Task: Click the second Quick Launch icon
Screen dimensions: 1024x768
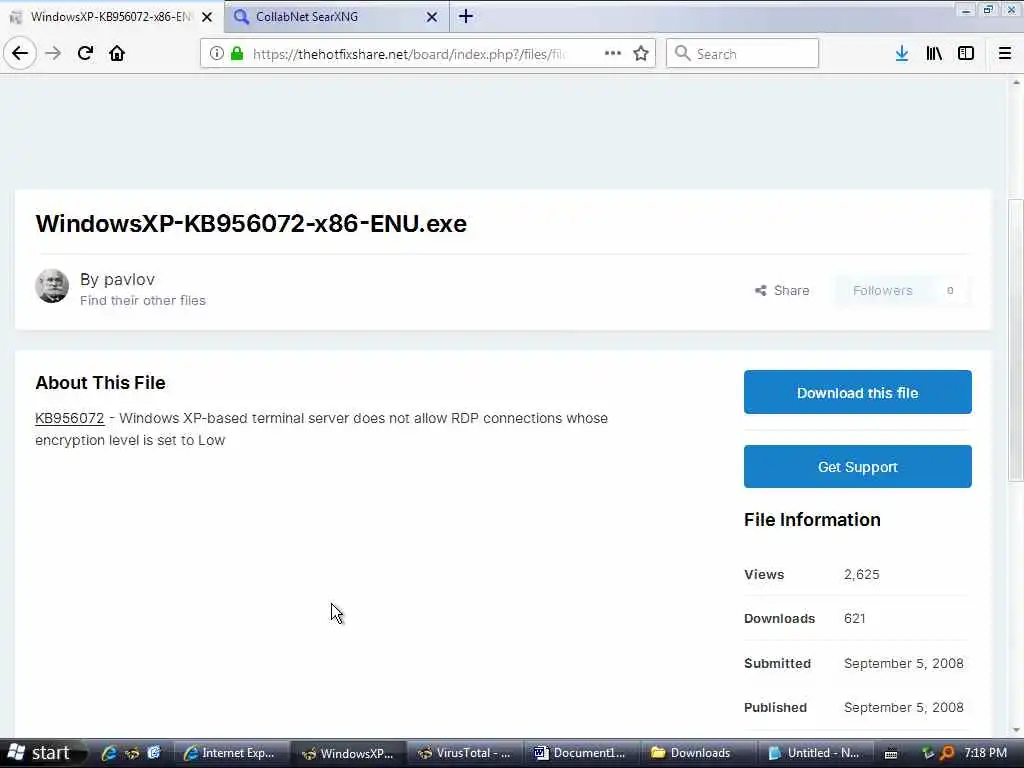Action: [x=132, y=753]
